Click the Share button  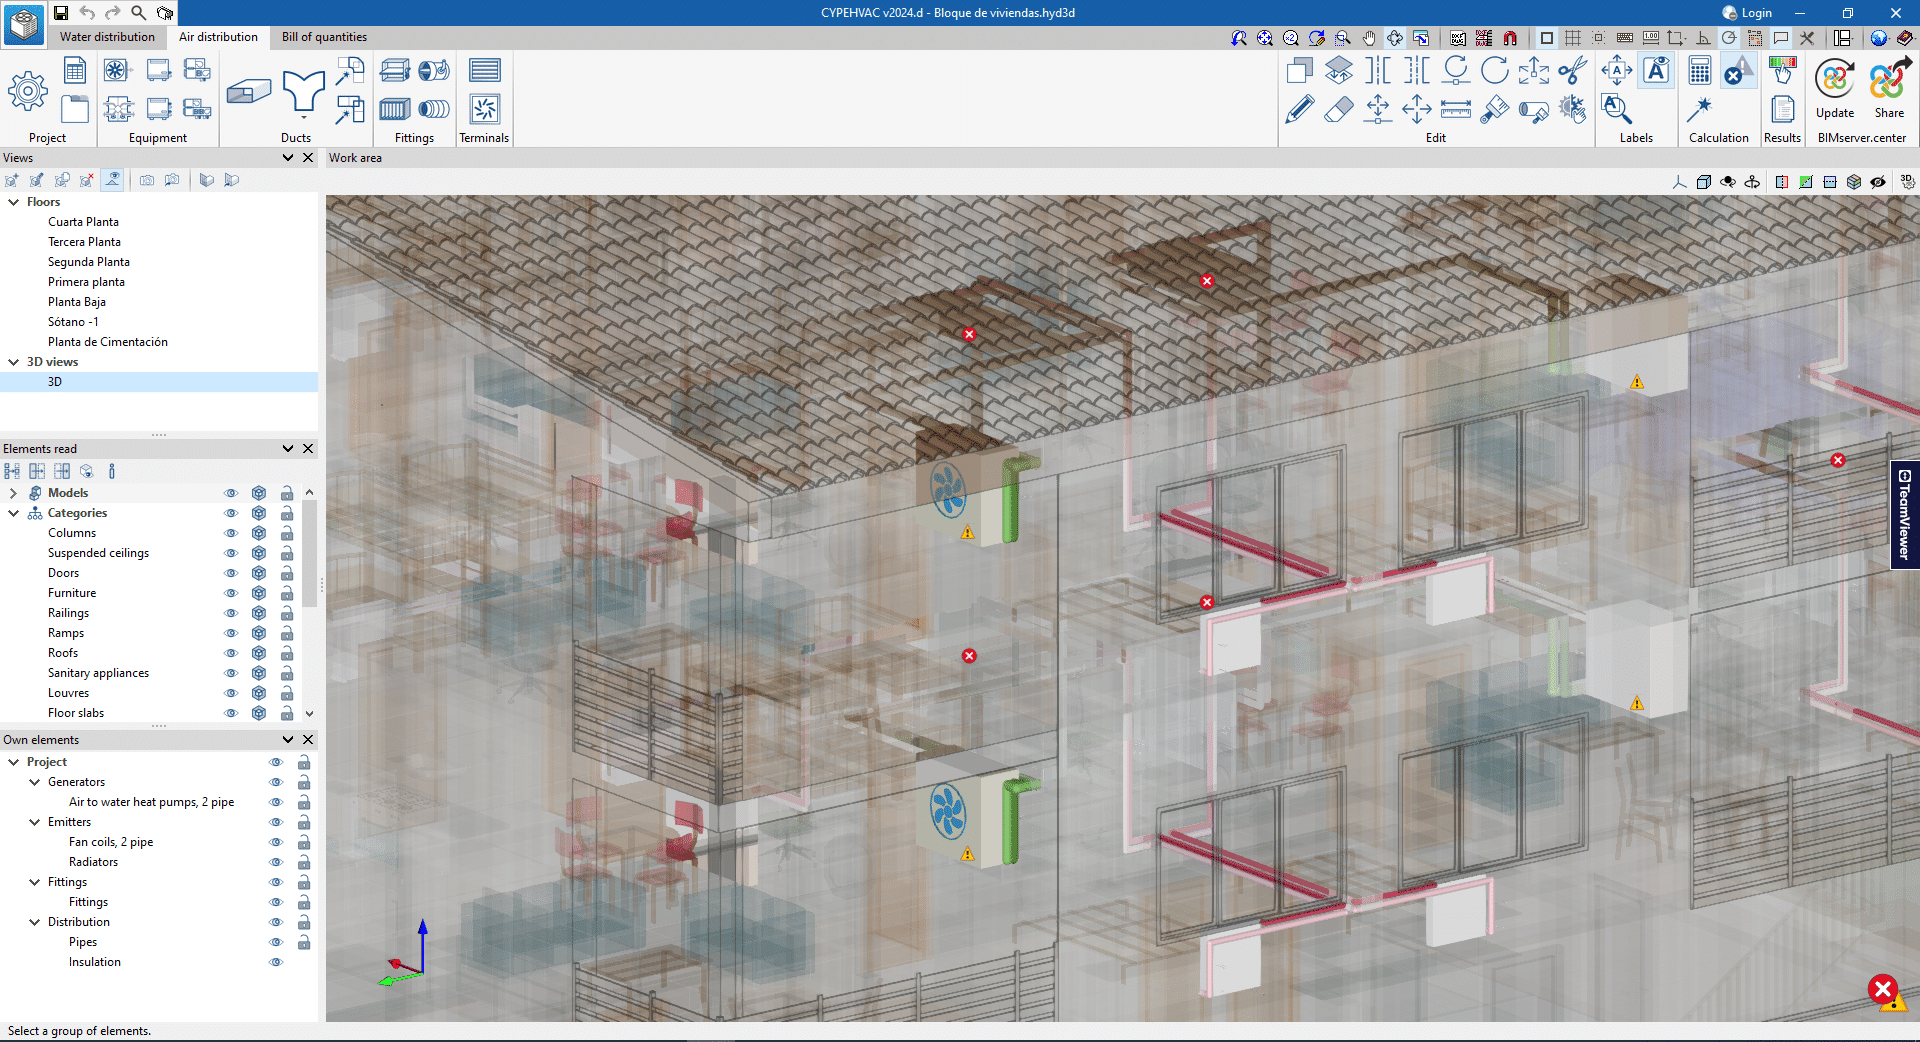click(1888, 89)
